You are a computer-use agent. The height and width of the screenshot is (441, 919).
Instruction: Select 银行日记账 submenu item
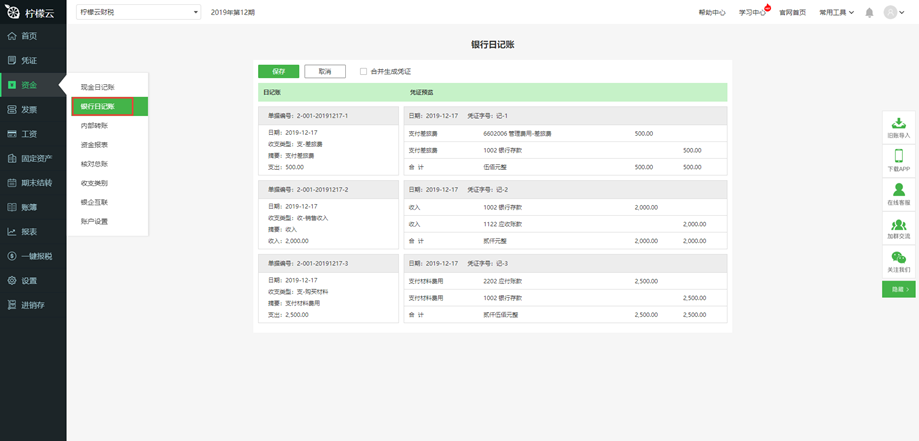tap(110, 106)
